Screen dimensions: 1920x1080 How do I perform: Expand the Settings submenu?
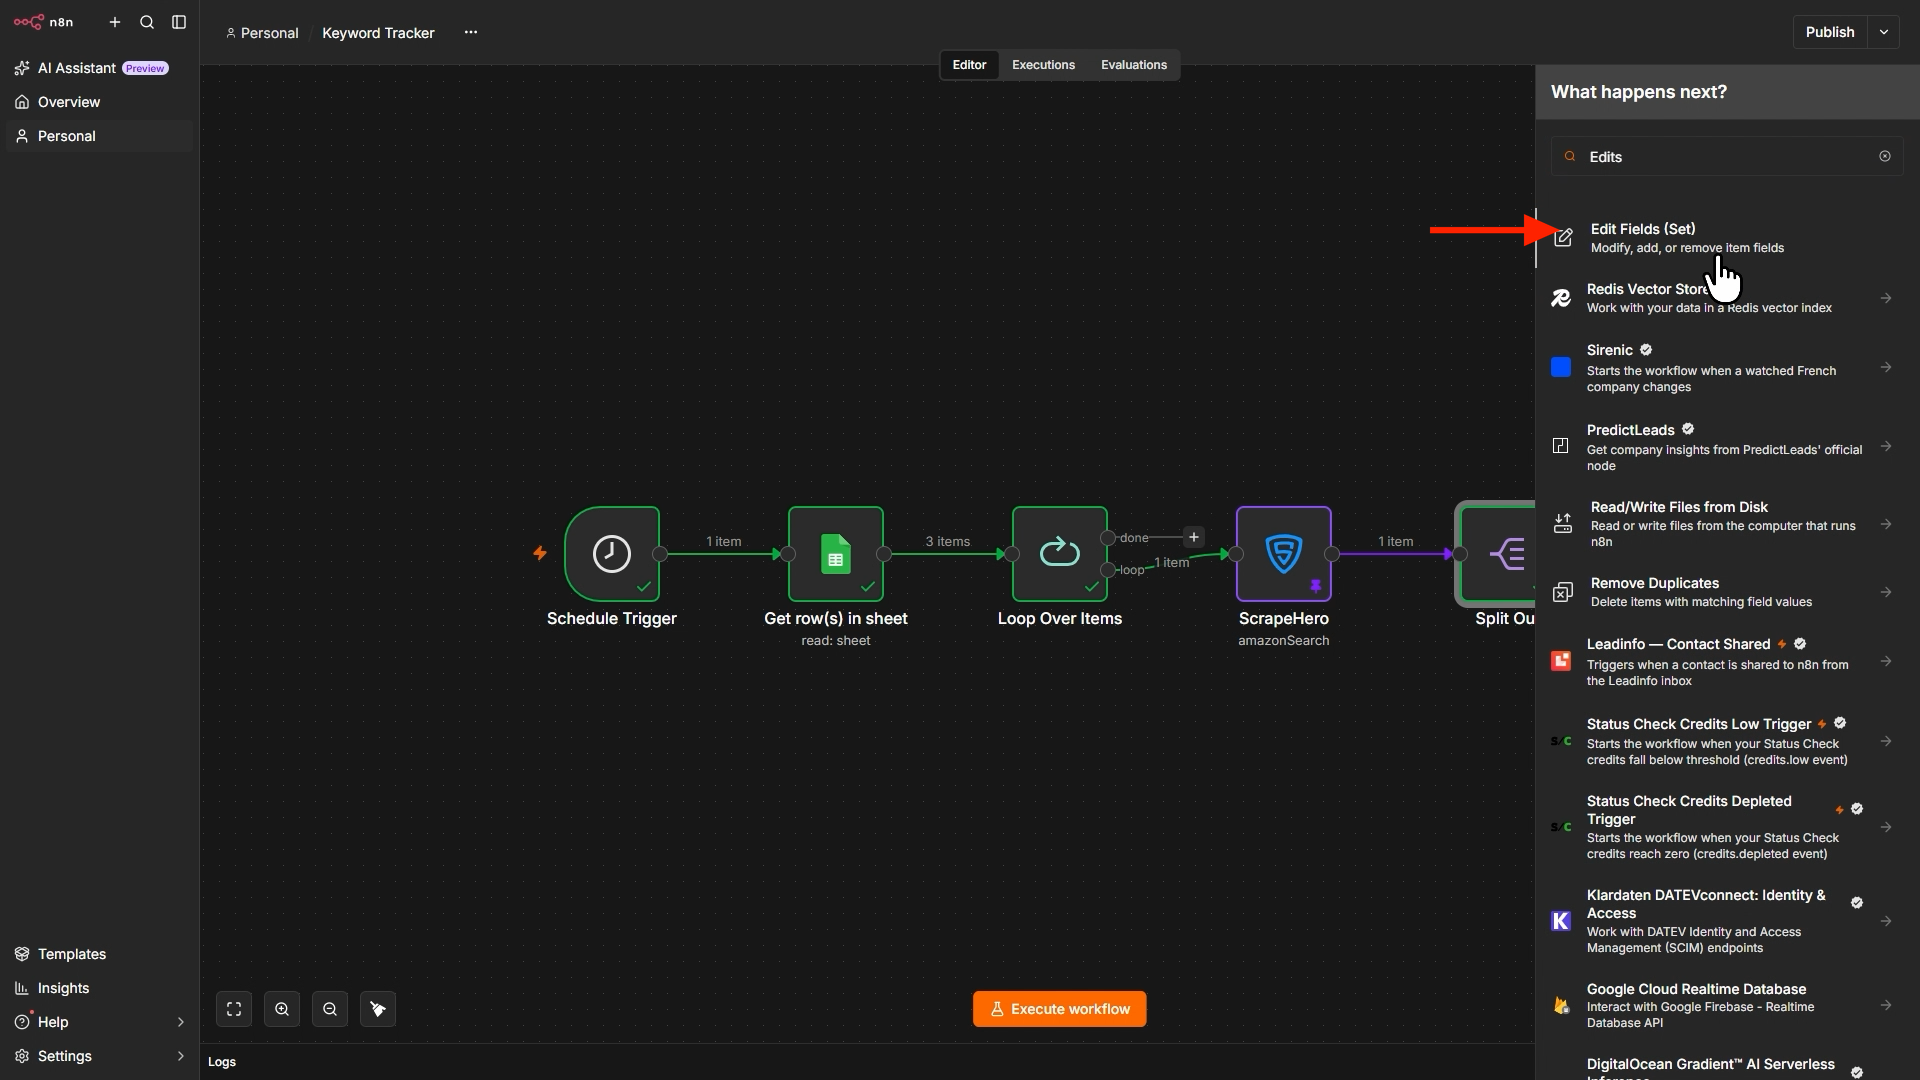pos(180,1056)
